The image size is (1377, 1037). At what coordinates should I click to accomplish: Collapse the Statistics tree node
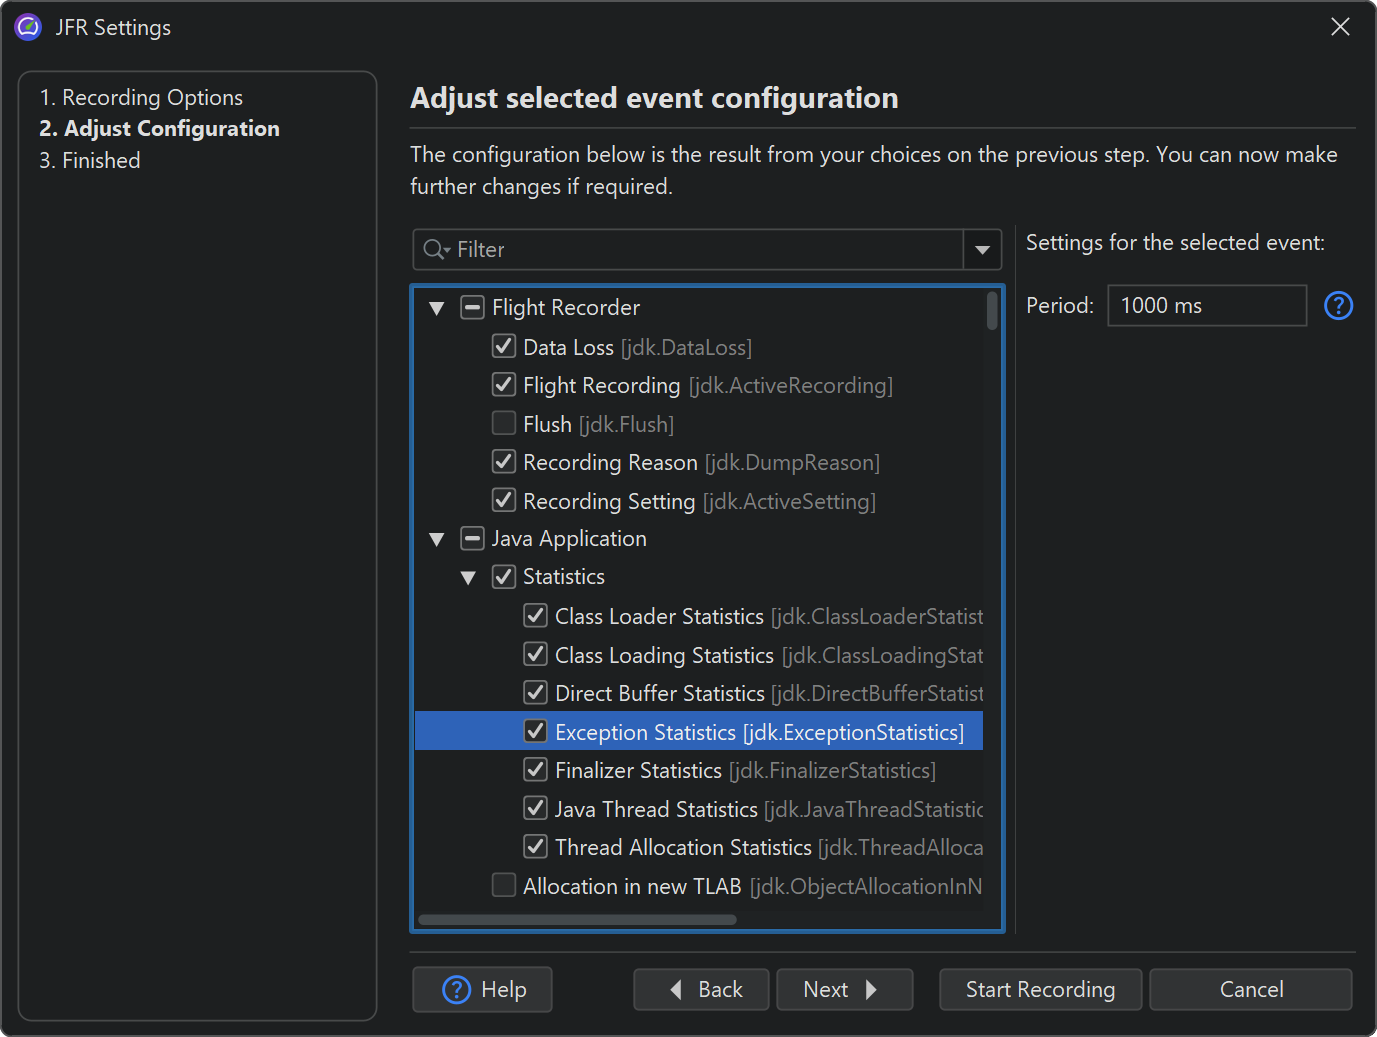point(468,577)
